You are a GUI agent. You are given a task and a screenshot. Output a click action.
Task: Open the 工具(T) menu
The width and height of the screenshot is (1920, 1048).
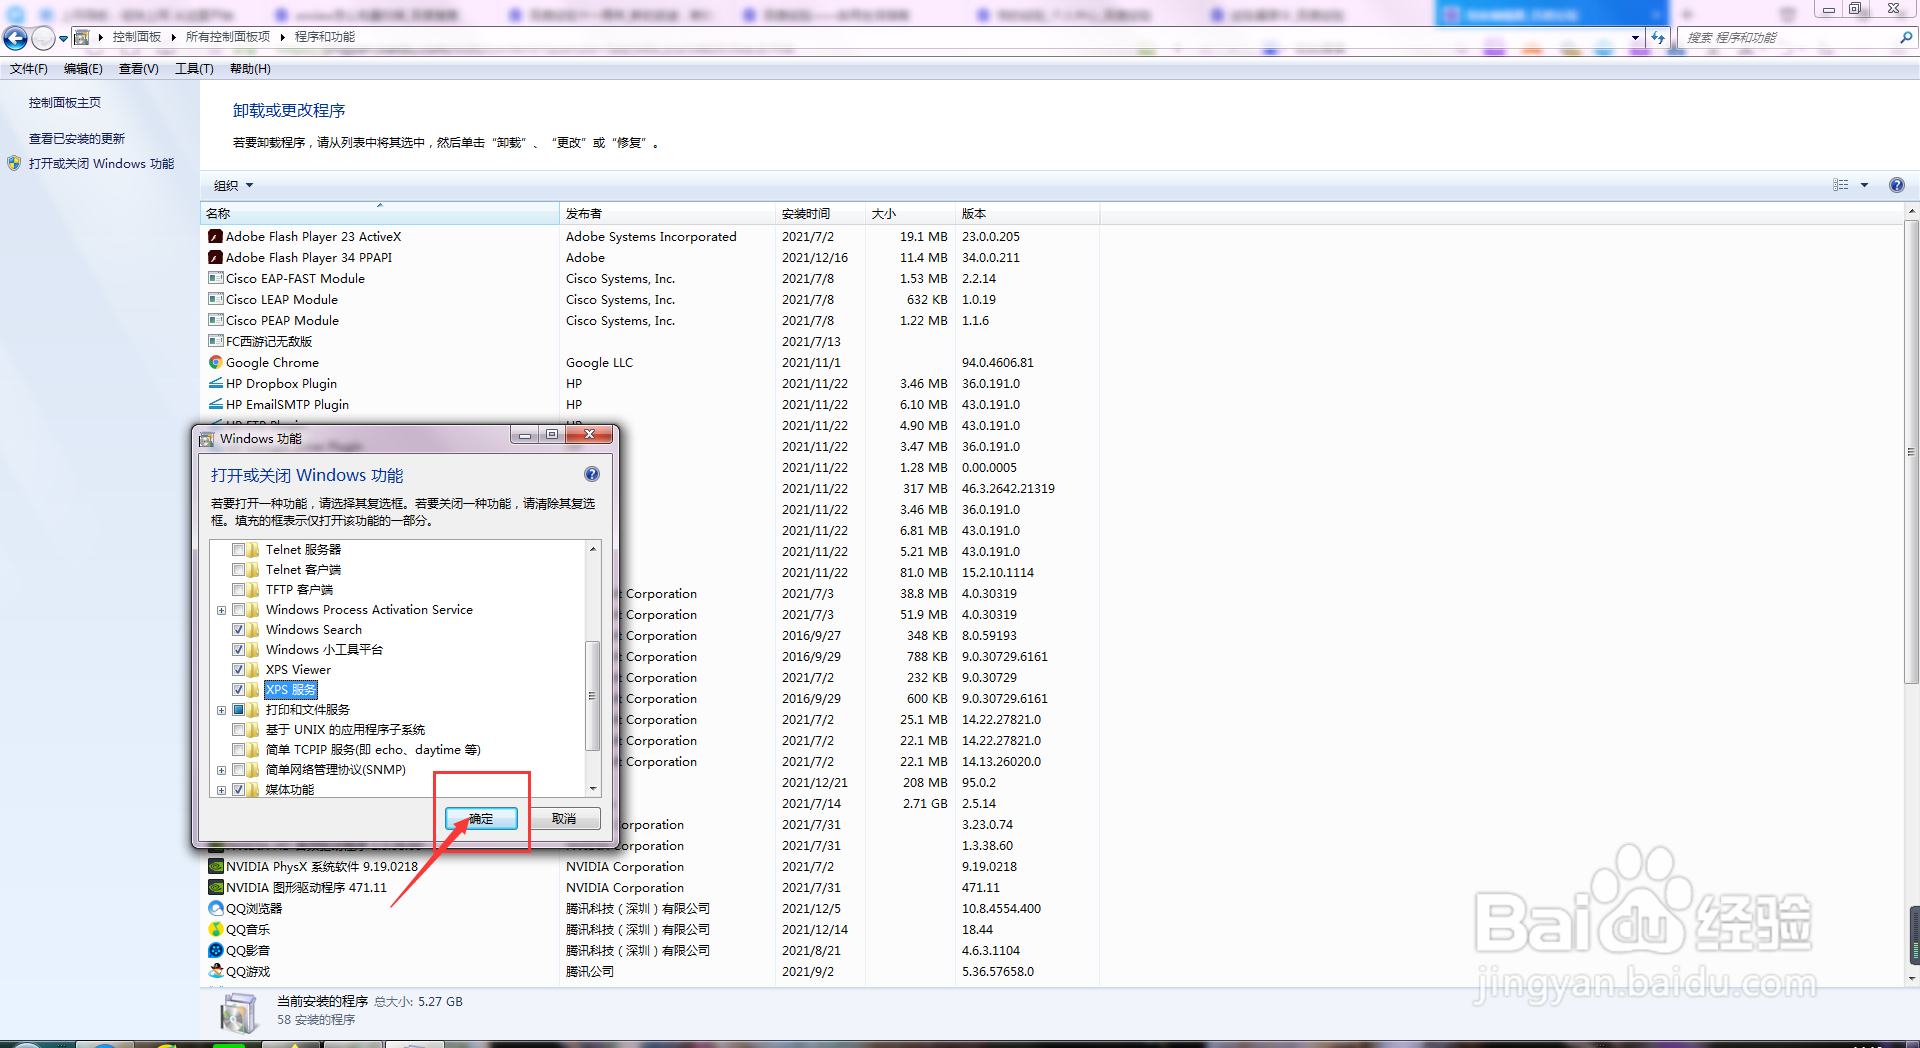pos(194,69)
